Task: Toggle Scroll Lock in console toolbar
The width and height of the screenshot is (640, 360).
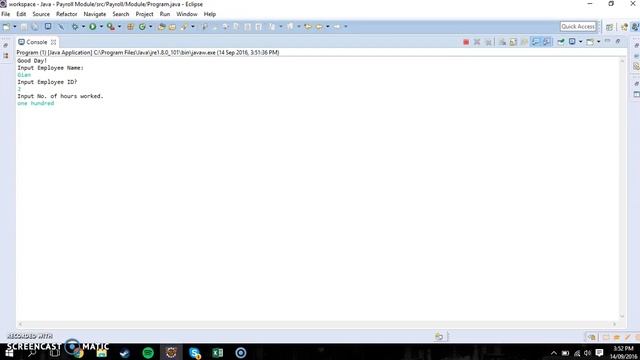Action: [513, 42]
